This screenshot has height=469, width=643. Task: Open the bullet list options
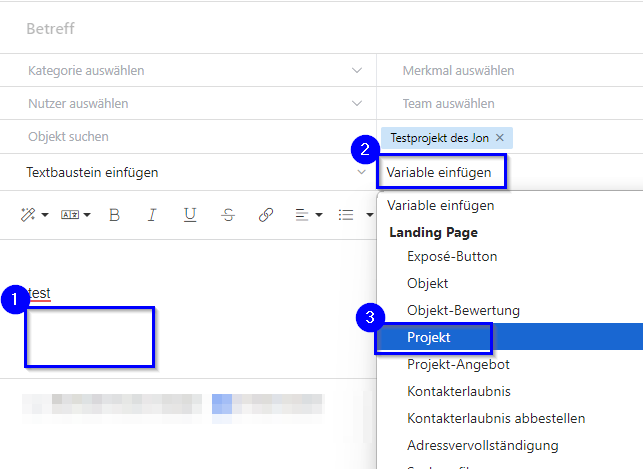(x=350, y=215)
